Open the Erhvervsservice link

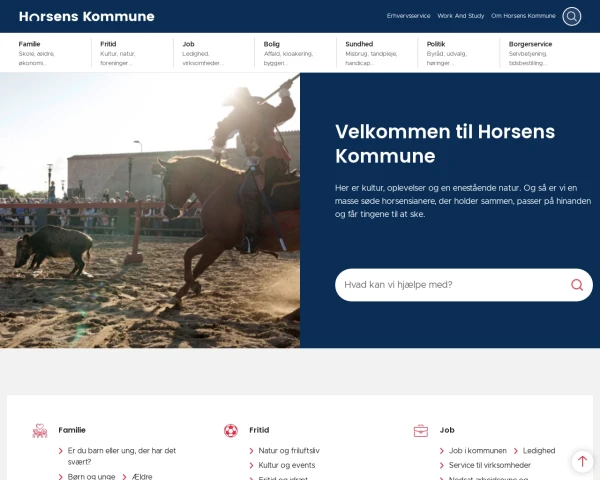[408, 16]
